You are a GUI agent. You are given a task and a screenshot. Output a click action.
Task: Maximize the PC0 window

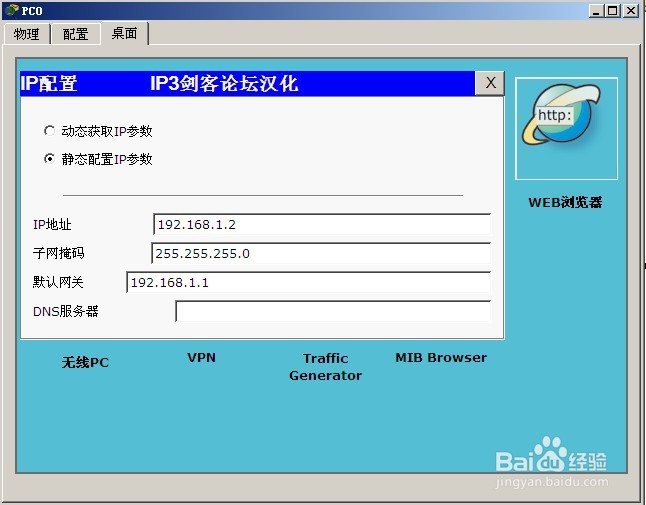click(x=613, y=10)
